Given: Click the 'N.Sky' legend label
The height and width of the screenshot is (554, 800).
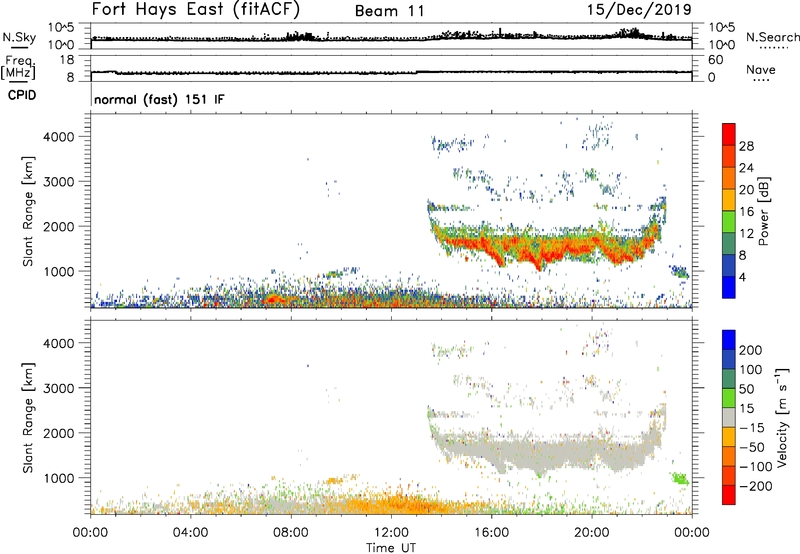Looking at the screenshot, I should tap(19, 37).
